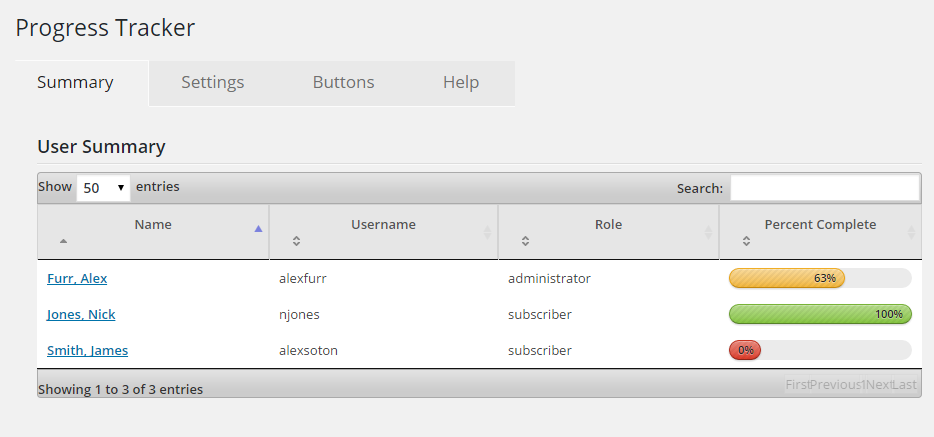Click the Search input field

(x=825, y=188)
